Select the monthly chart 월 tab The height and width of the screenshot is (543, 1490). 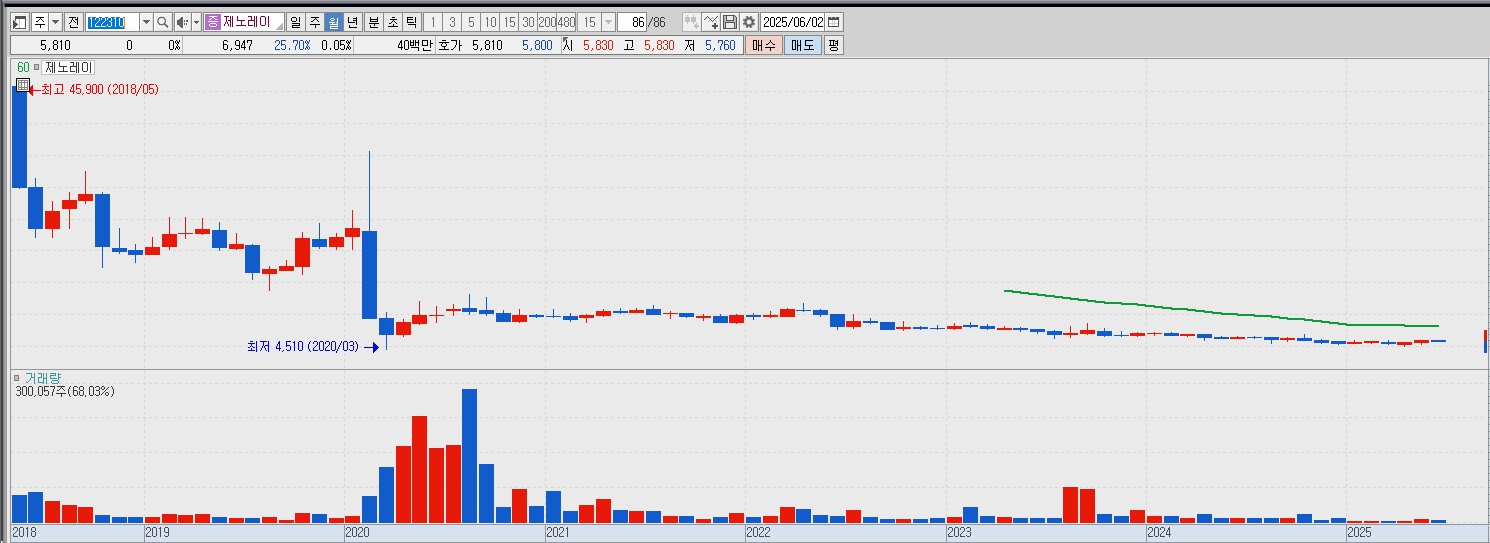[x=334, y=22]
